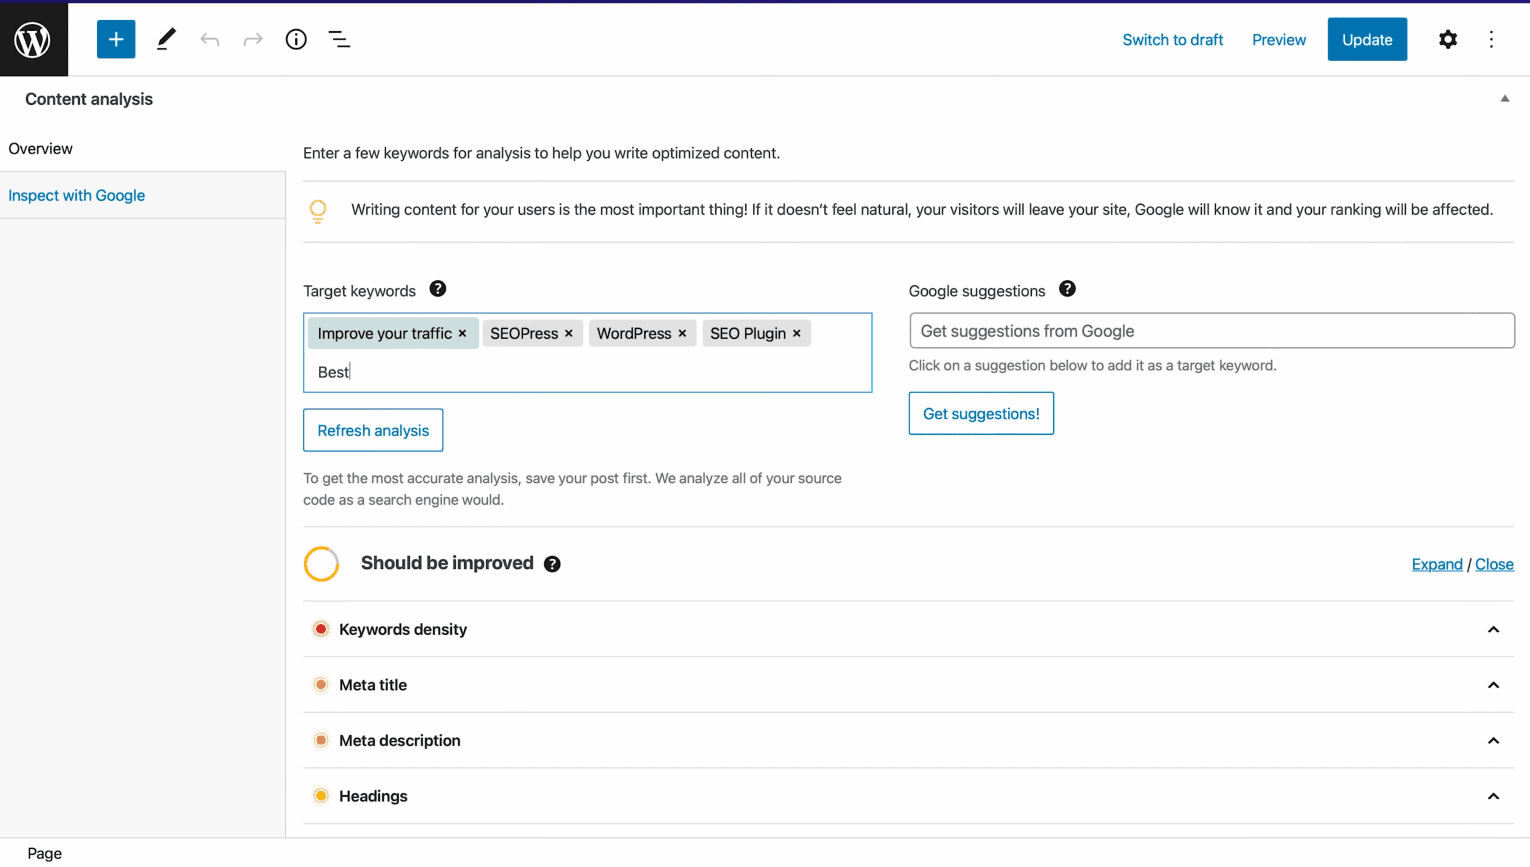Click the Headings section label

(x=373, y=797)
